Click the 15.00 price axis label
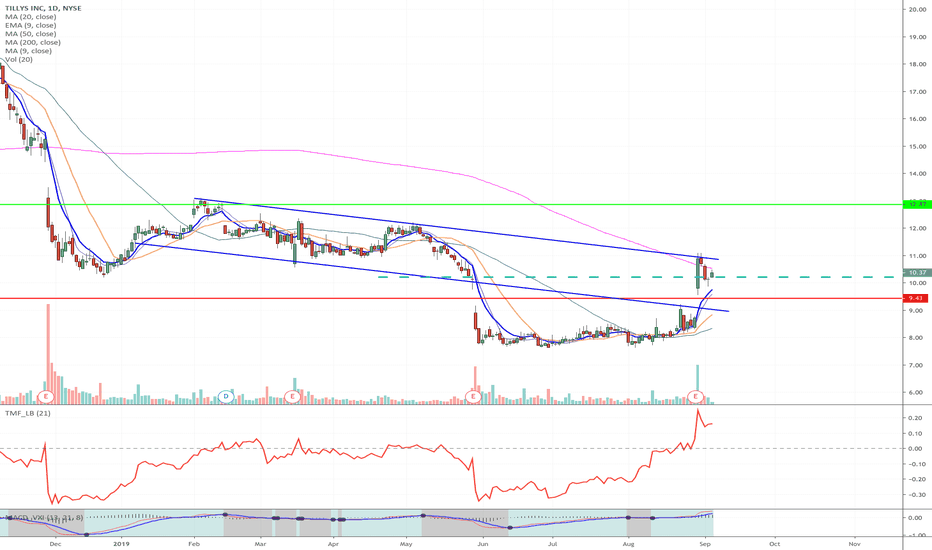This screenshot has height=550, width=932. pos(917,146)
